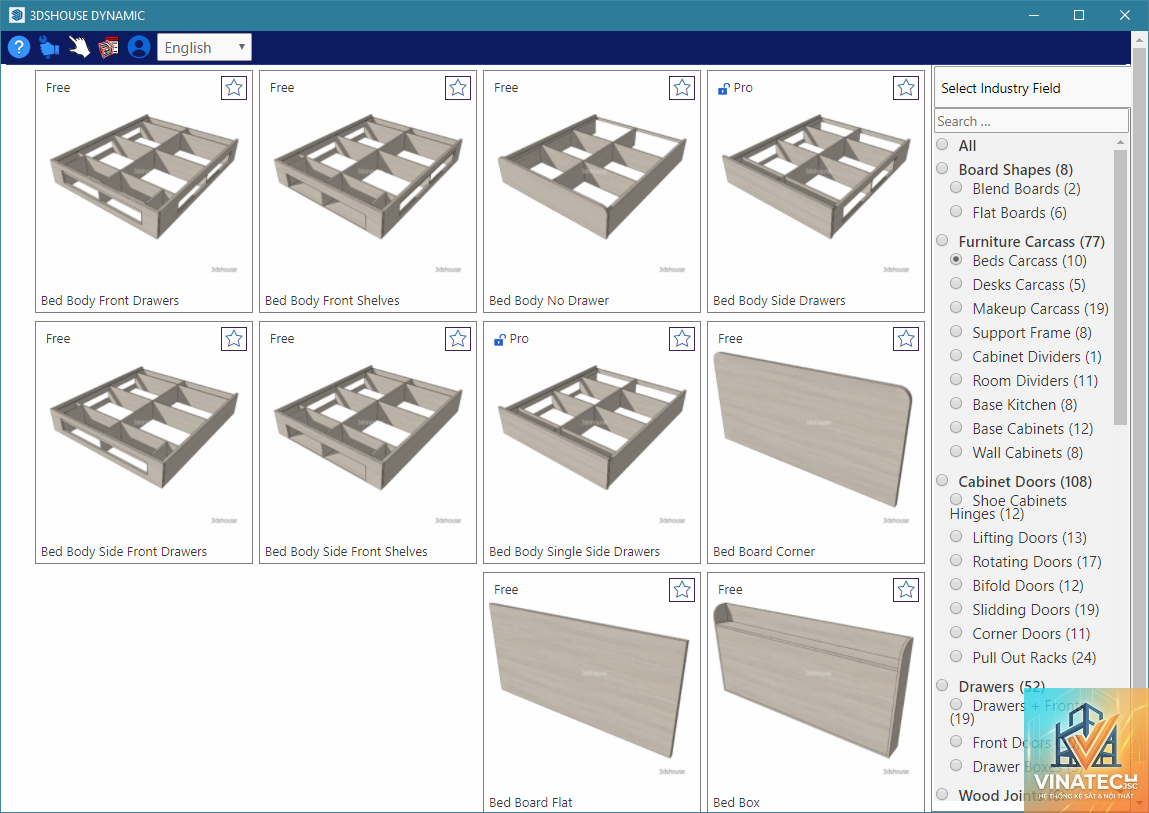The image size is (1149, 813).
Task: Favorite the Bed Body Side Drawers star
Action: click(906, 88)
